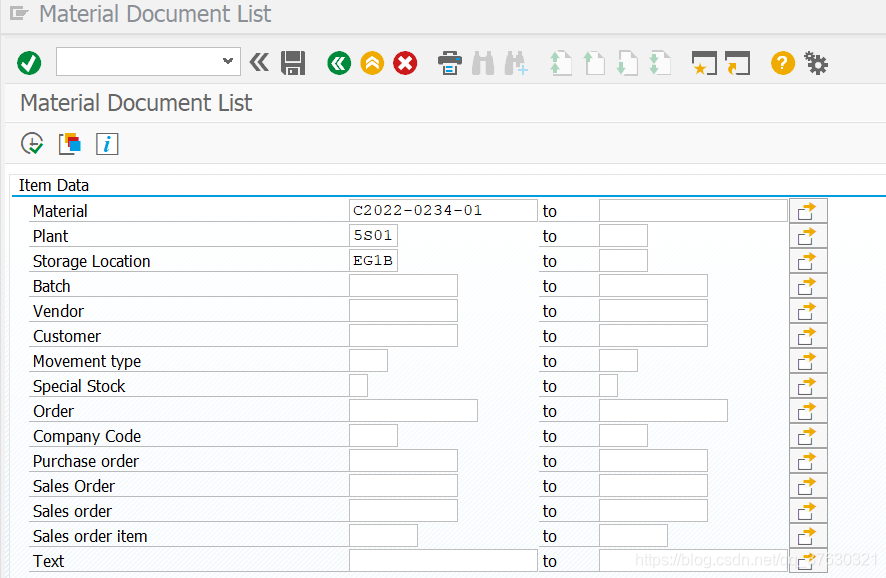
Task: Open multiple selection for Plant
Action: click(807, 235)
